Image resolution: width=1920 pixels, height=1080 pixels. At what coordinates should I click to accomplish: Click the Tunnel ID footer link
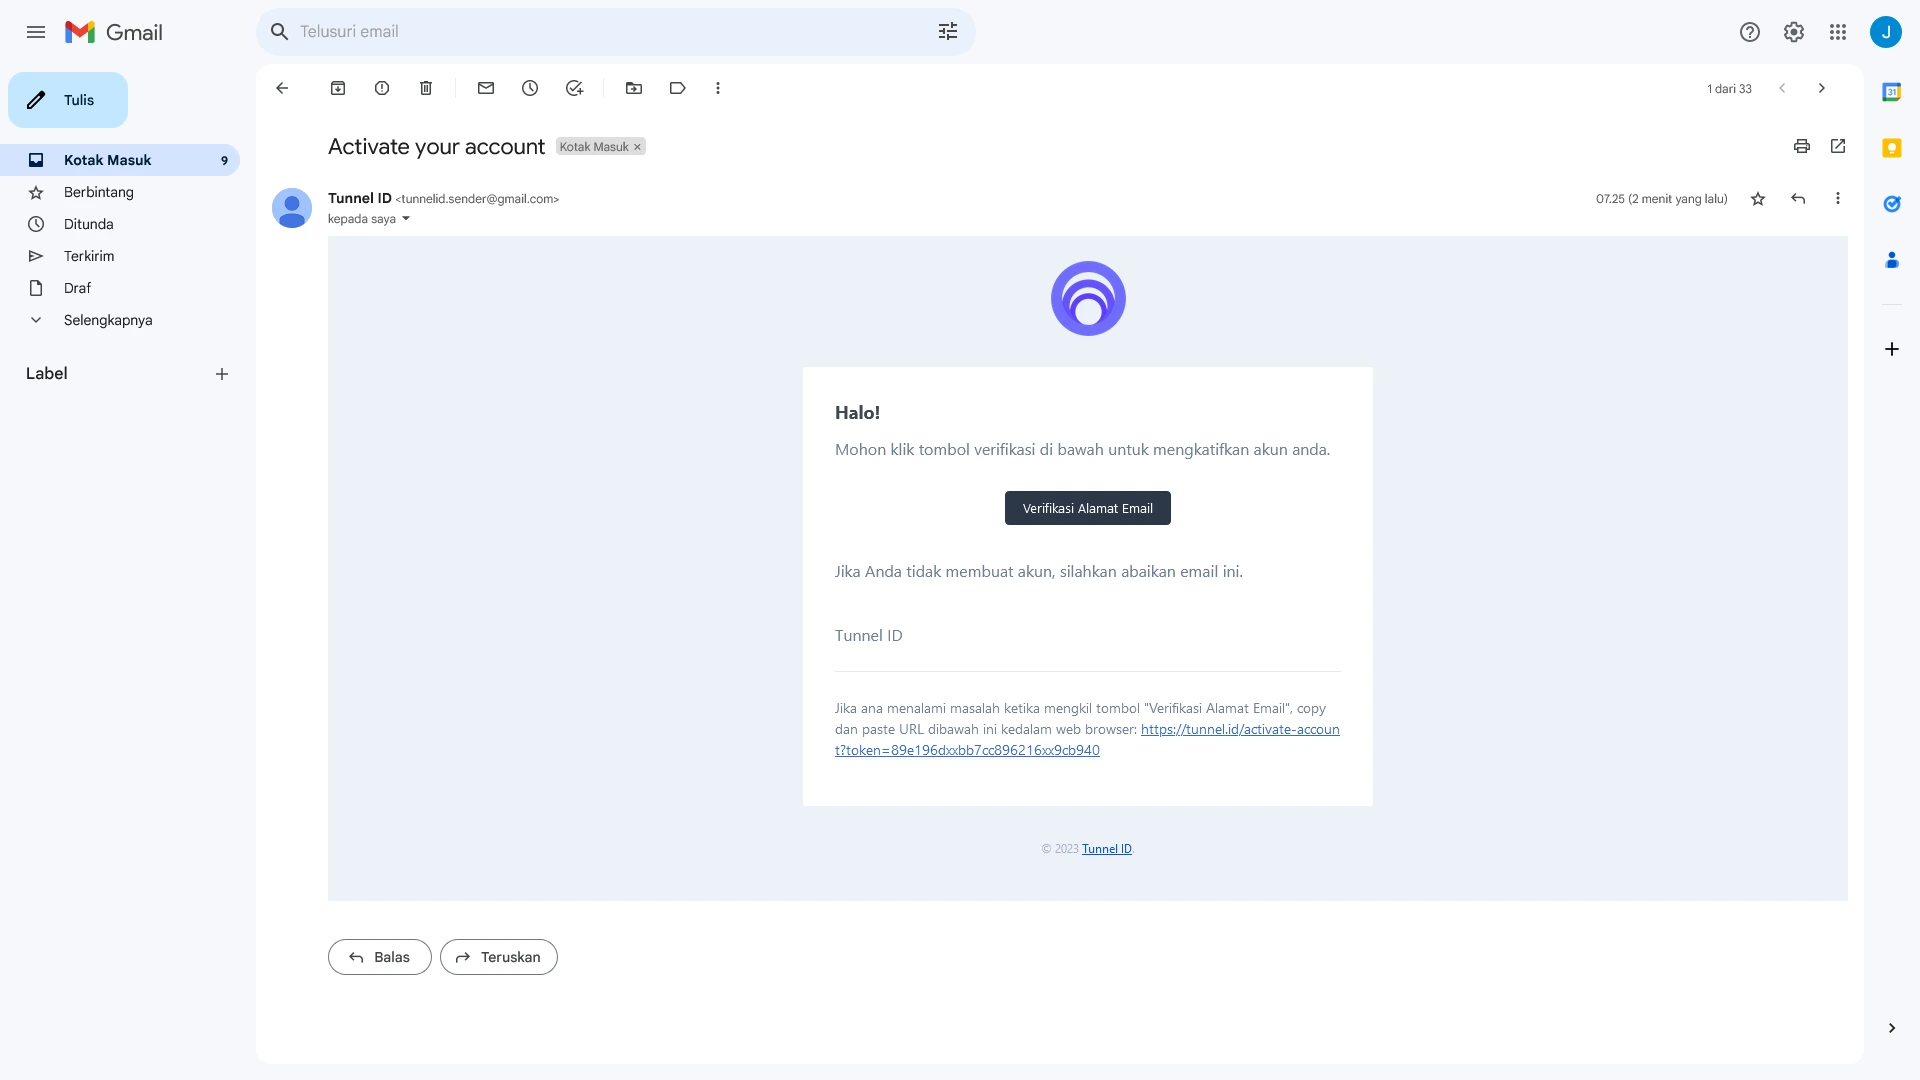coord(1107,849)
